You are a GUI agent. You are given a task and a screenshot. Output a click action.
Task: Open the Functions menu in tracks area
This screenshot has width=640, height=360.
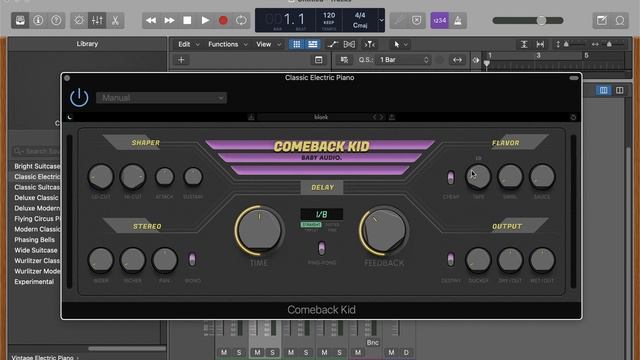click(227, 44)
